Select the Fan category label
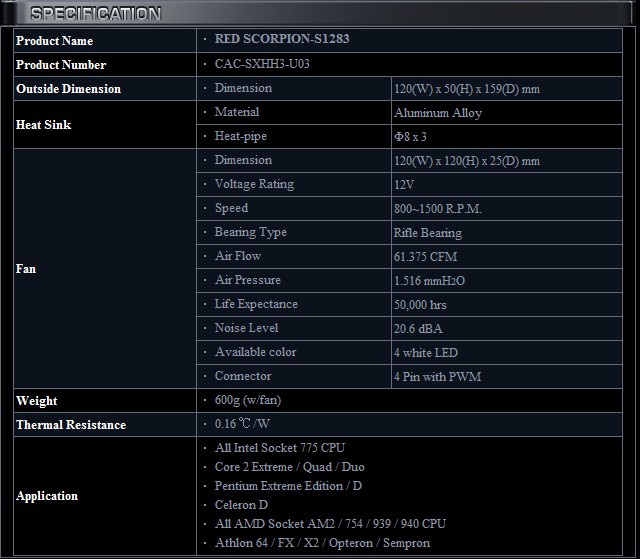The width and height of the screenshot is (640, 559). [x=26, y=269]
